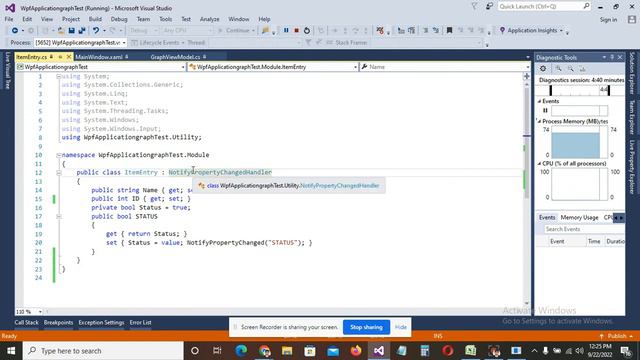Pause debugging with Break All button
Image resolution: width=640 pixels, height=360 pixels.
(286, 30)
